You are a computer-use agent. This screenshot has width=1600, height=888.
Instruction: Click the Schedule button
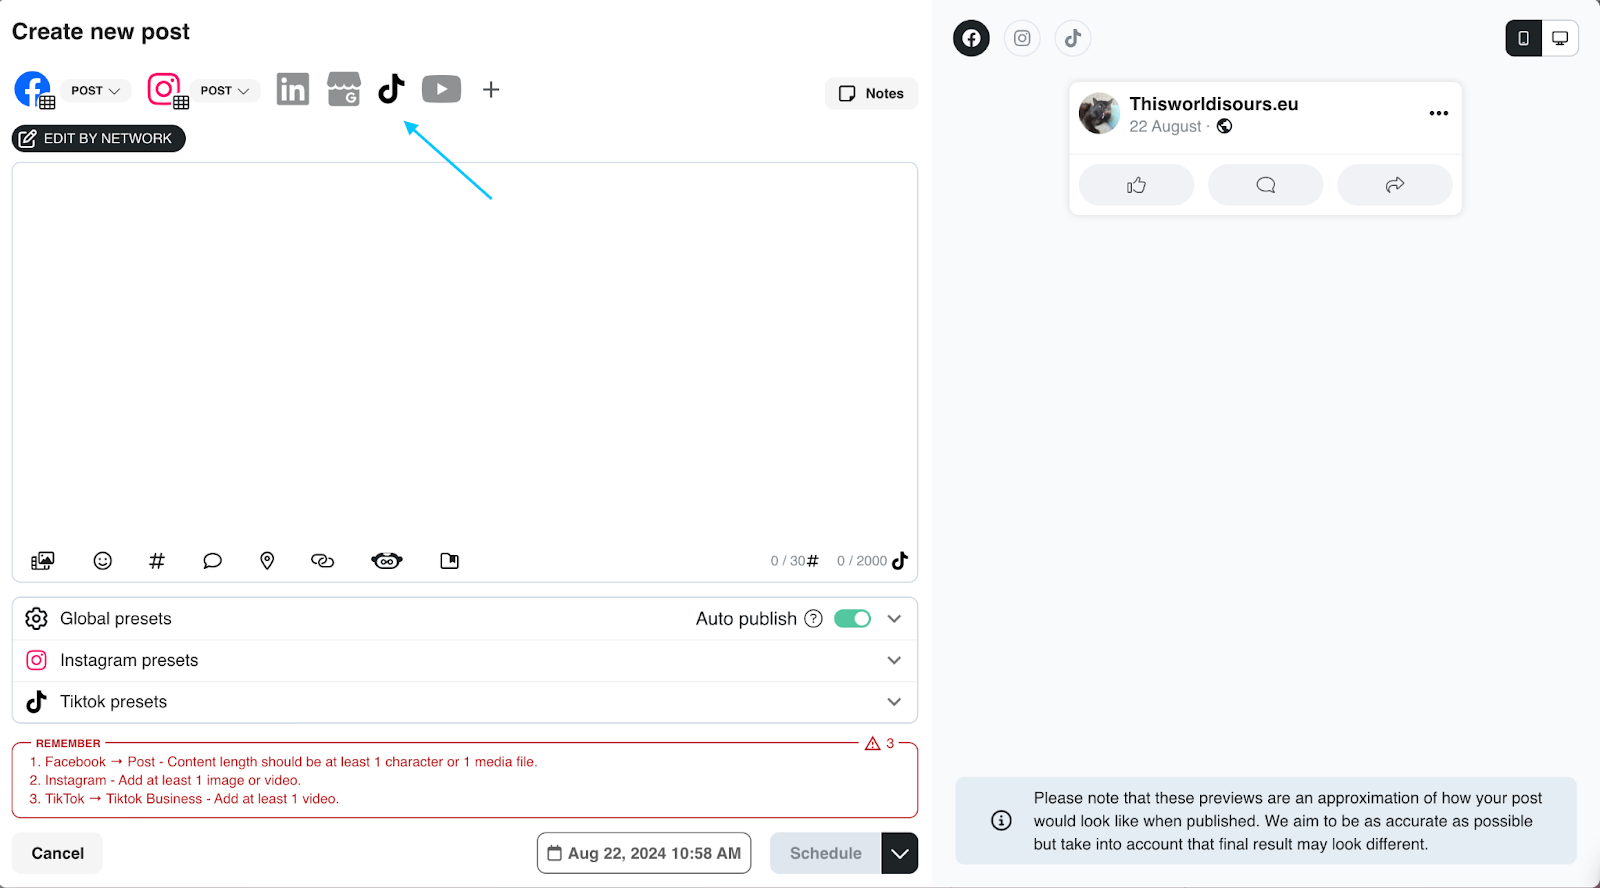826,853
